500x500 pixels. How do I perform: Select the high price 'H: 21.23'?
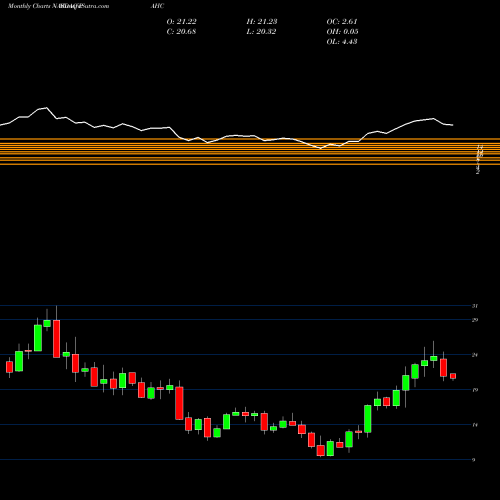(x=262, y=22)
